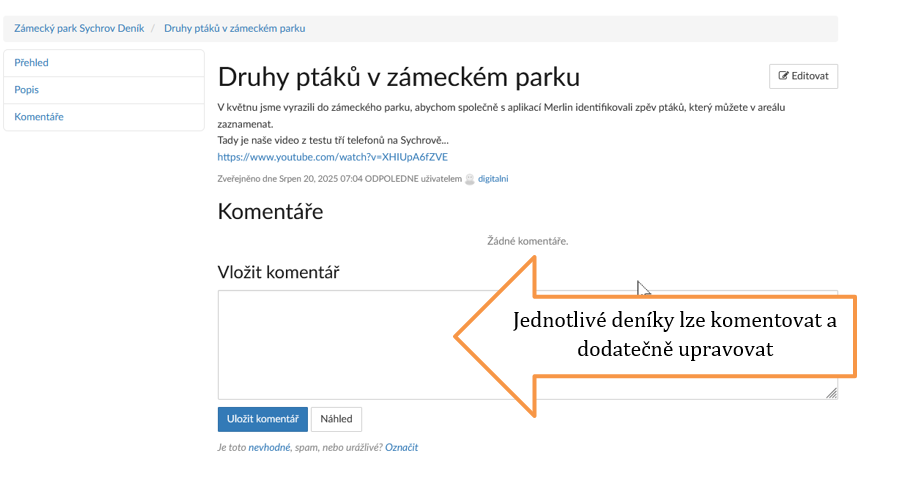Viewport: 902px width, 499px height.
Task: Click breadcrumb Druhy ptáků v zámeckém parku
Action: coord(235,28)
